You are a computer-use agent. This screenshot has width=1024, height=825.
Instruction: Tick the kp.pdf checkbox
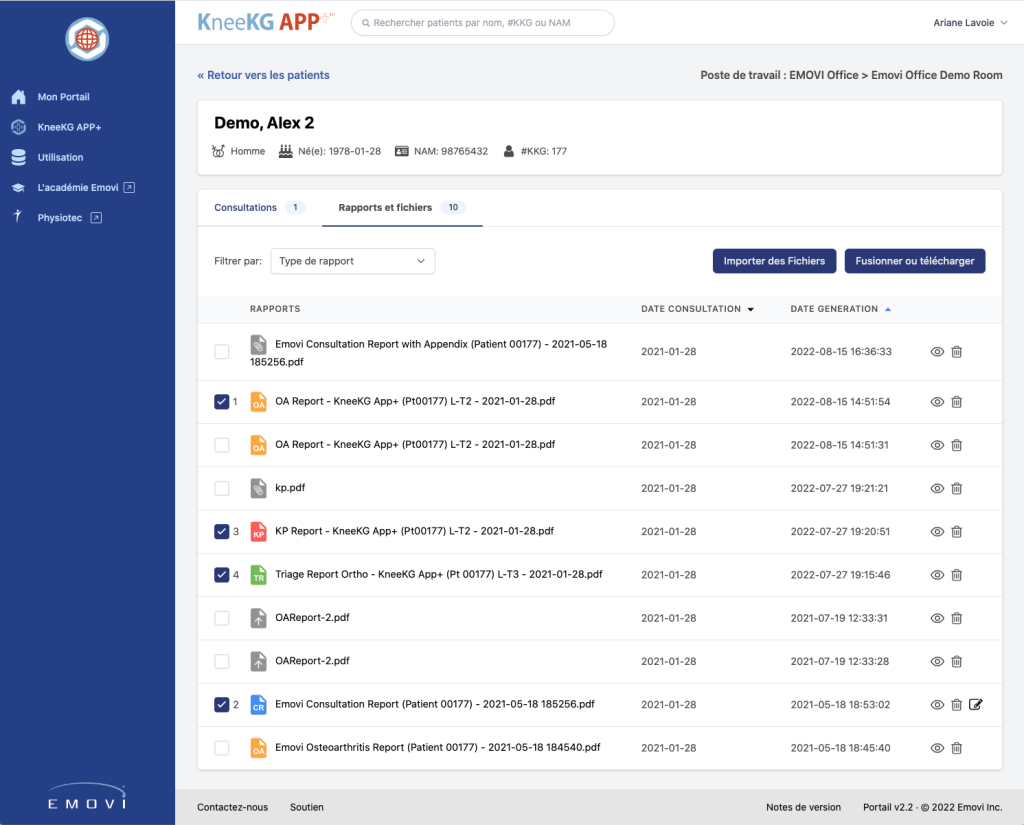tap(222, 488)
